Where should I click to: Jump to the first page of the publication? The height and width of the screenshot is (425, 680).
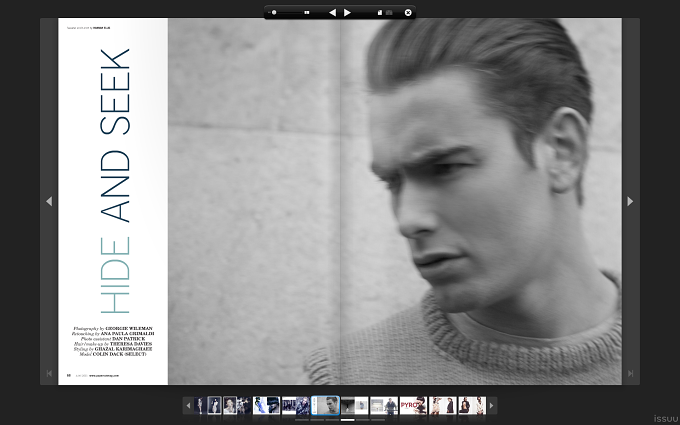pyautogui.click(x=49, y=373)
